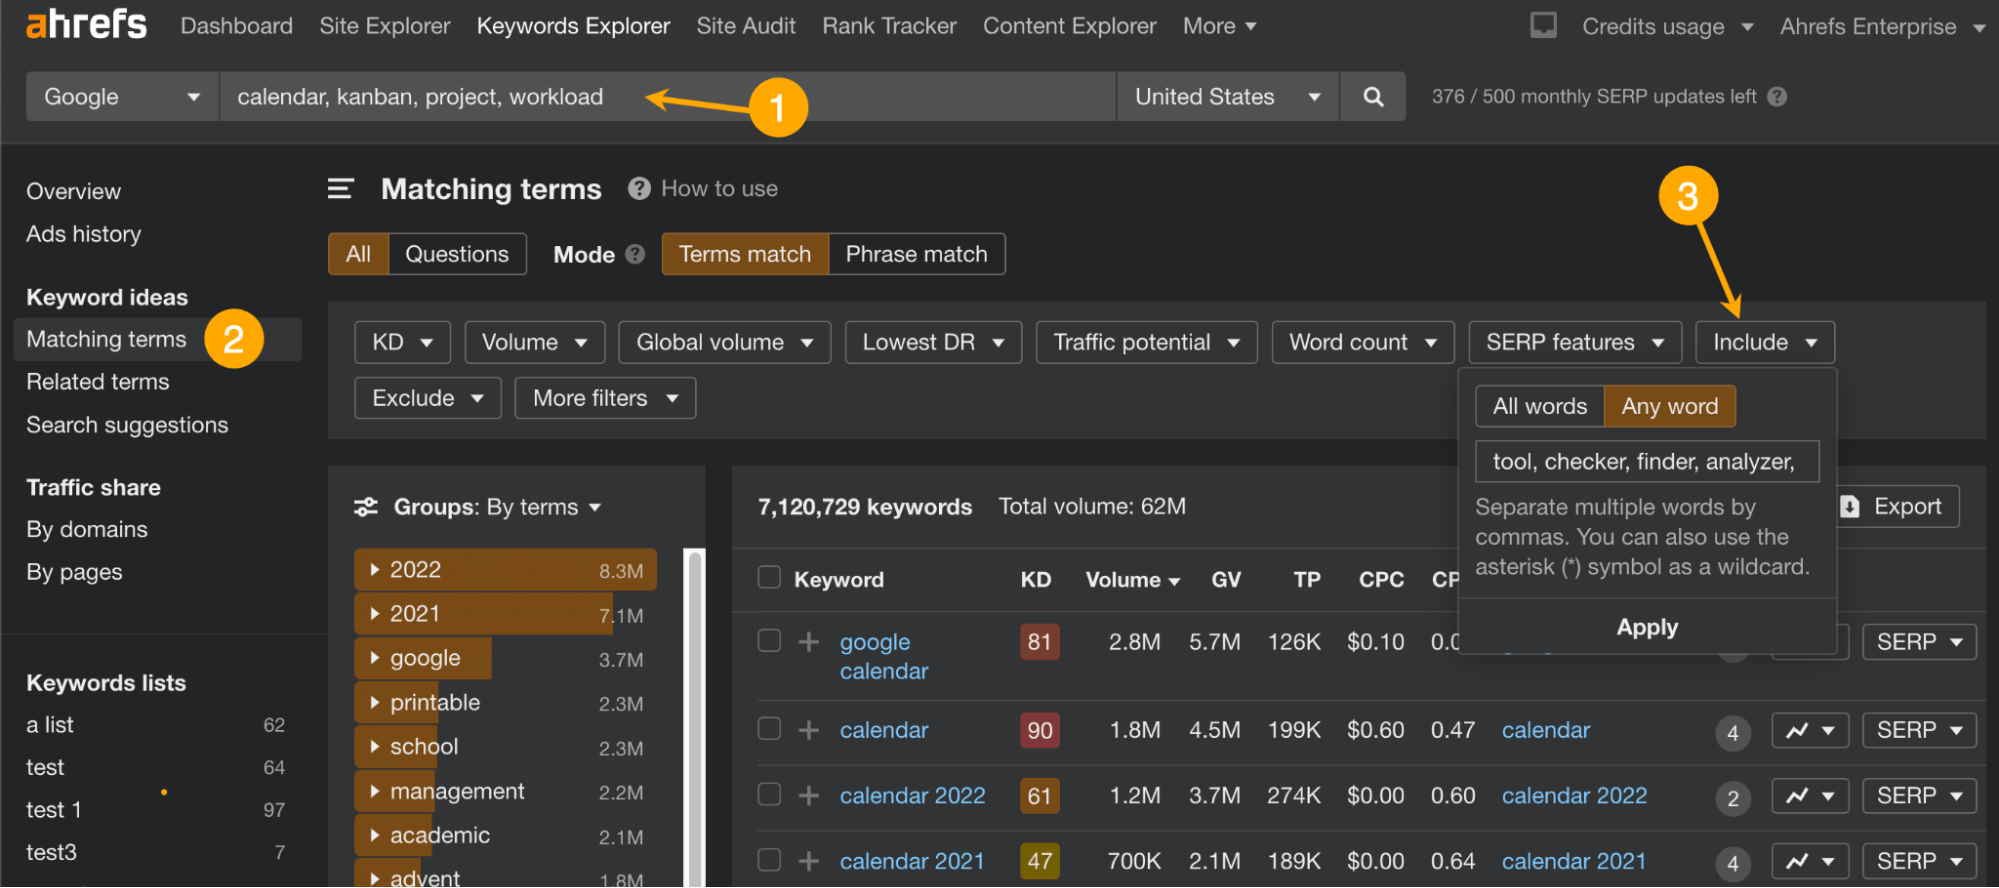This screenshot has width=1999, height=888.
Task: Click the help icon next to Mode
Action: click(635, 254)
